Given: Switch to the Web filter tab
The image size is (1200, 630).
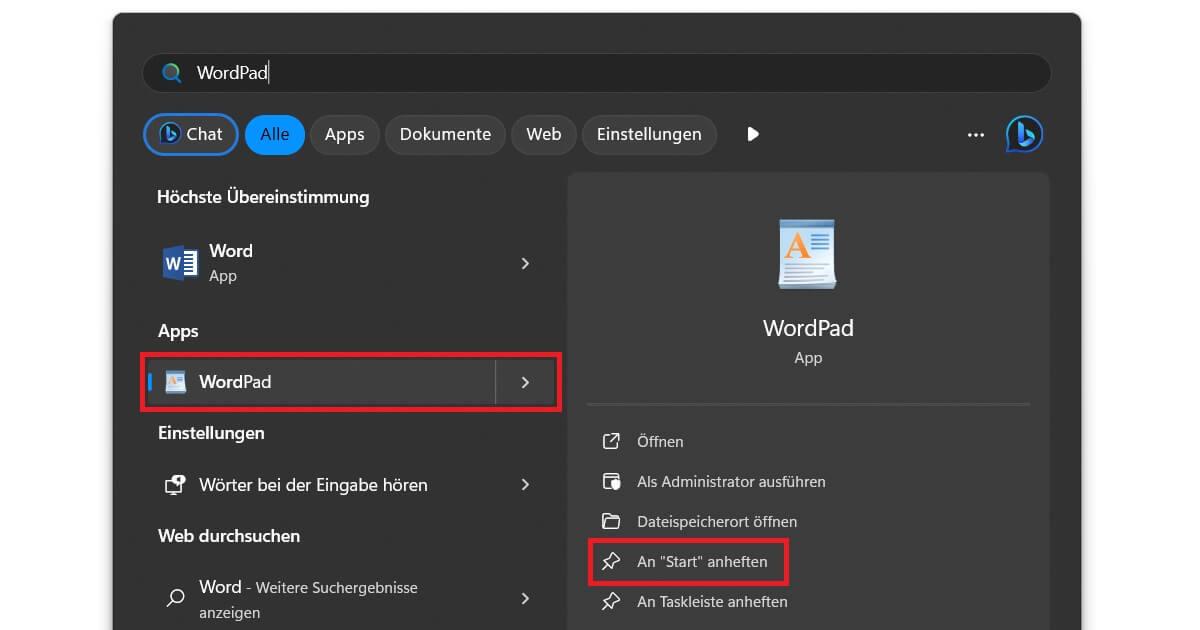Looking at the screenshot, I should 543,134.
